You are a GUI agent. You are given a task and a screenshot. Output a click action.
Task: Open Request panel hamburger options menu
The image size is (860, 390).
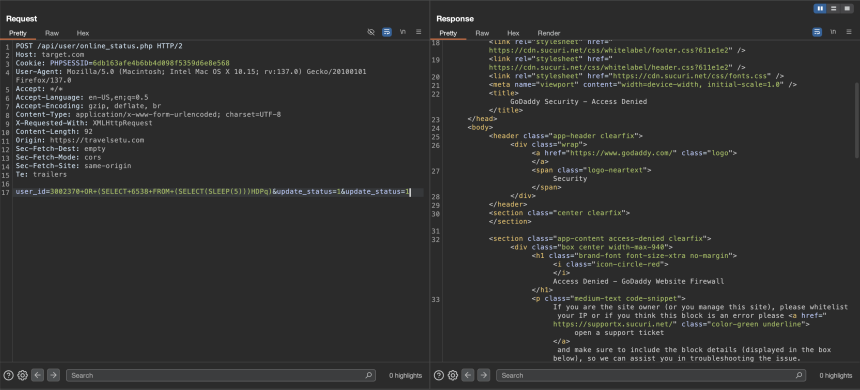418,32
